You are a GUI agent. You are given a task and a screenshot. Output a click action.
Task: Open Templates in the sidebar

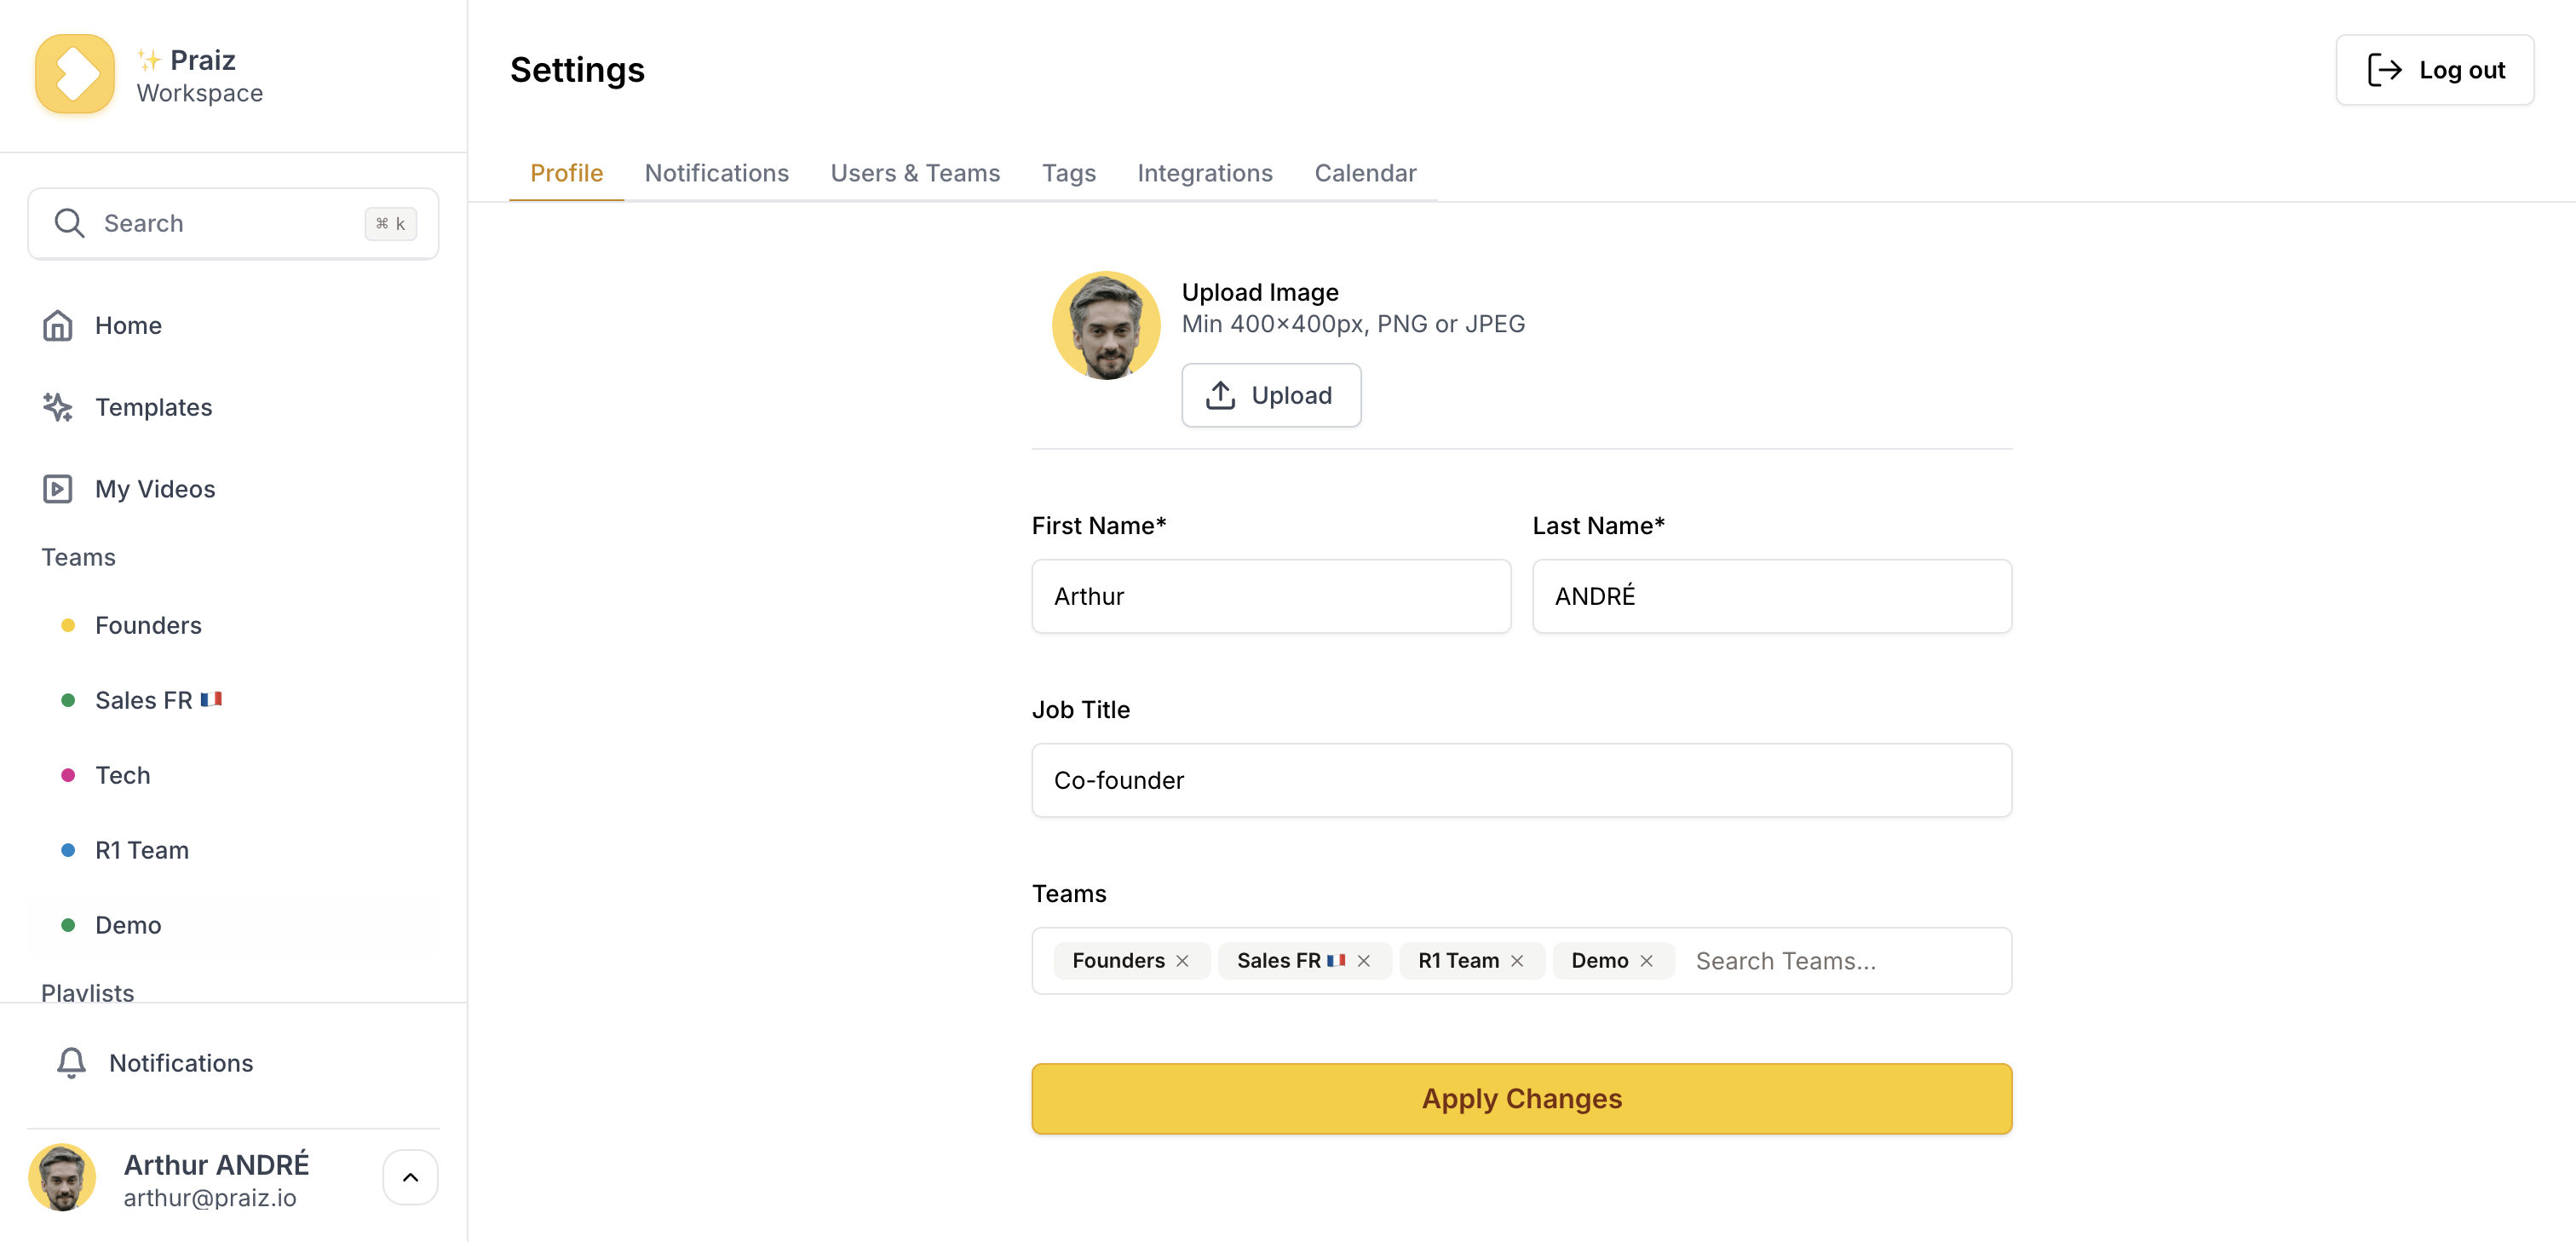(x=233, y=407)
